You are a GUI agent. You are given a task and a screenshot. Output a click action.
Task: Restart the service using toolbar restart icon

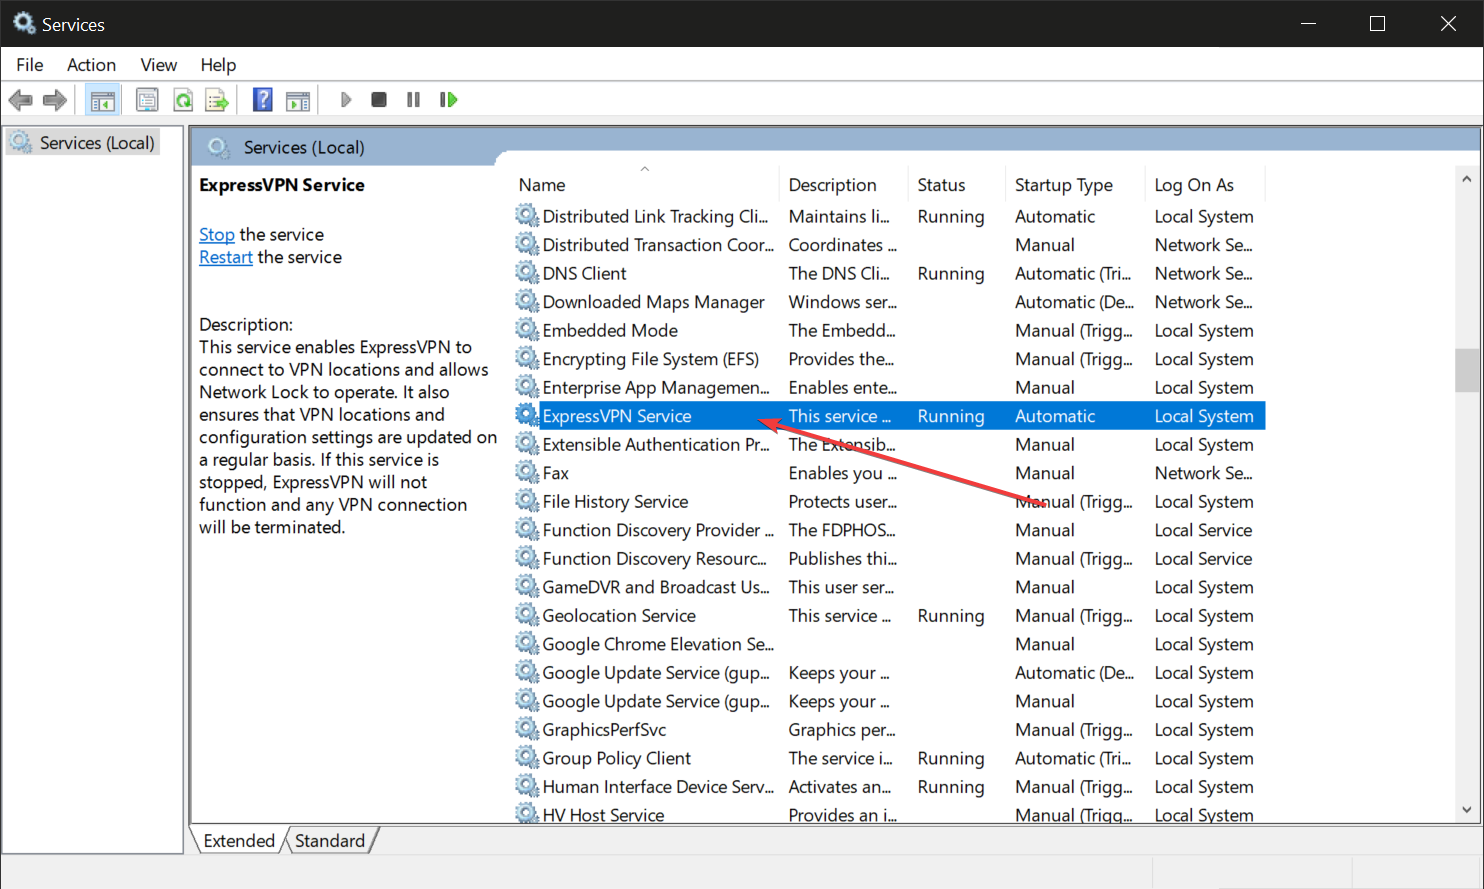[449, 100]
